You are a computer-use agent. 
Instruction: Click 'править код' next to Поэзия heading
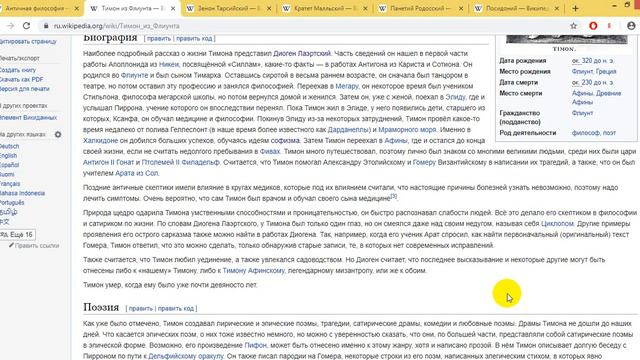tap(176, 309)
